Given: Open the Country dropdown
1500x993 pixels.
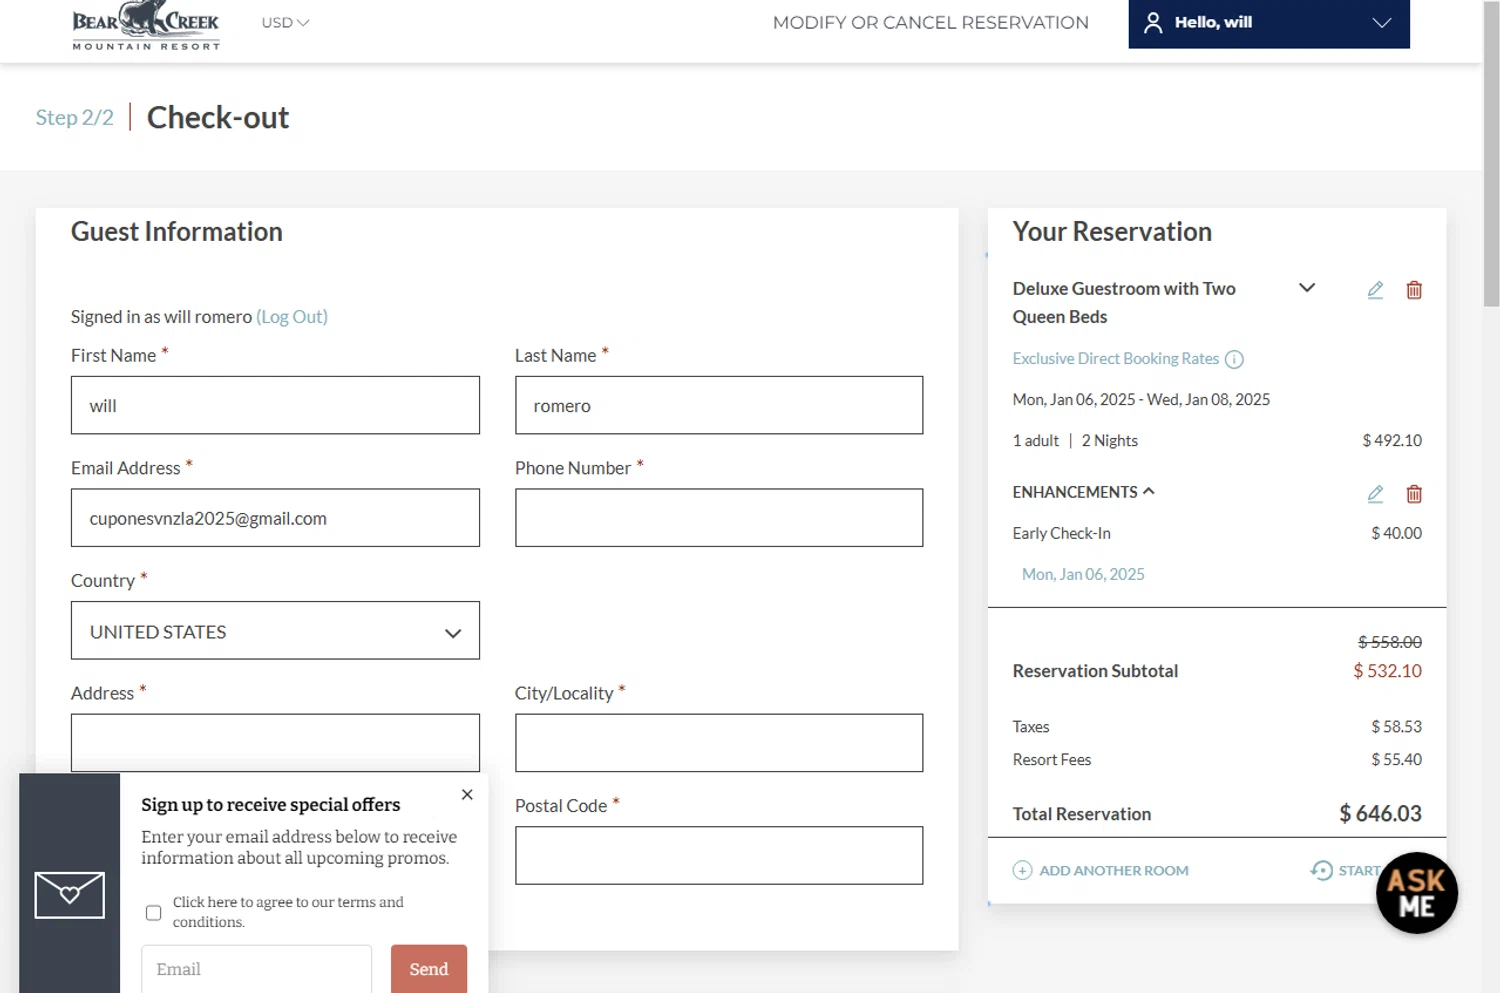Looking at the screenshot, I should click(x=275, y=630).
